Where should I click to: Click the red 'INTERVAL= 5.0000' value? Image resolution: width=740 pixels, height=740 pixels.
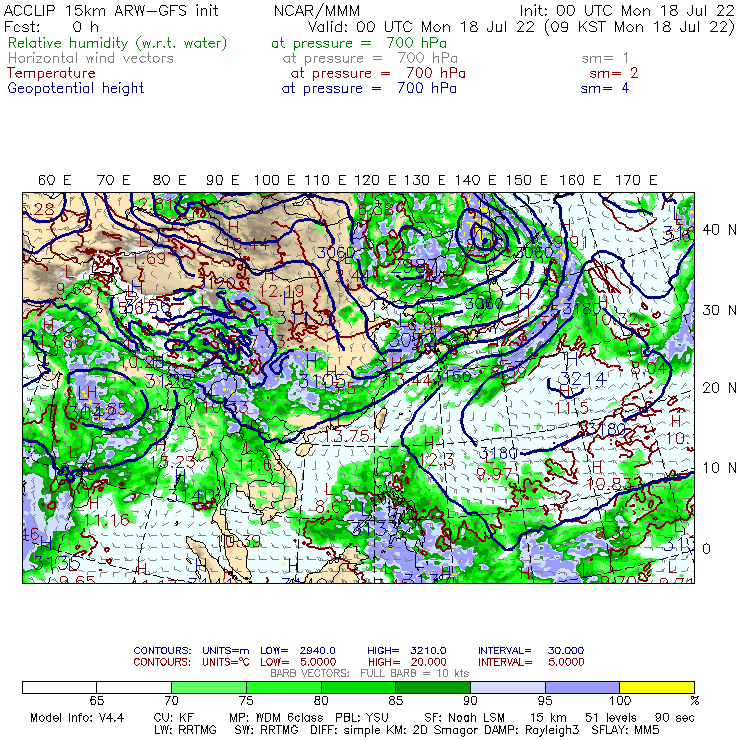pyautogui.click(x=531, y=662)
